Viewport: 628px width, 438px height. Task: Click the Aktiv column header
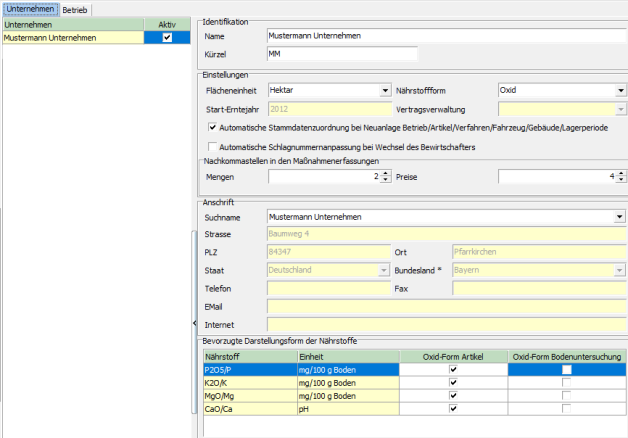(x=167, y=24)
